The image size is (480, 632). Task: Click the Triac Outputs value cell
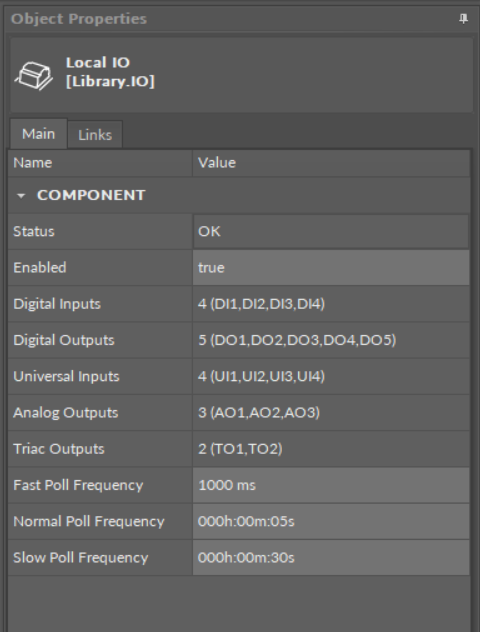pyautogui.click(x=331, y=449)
